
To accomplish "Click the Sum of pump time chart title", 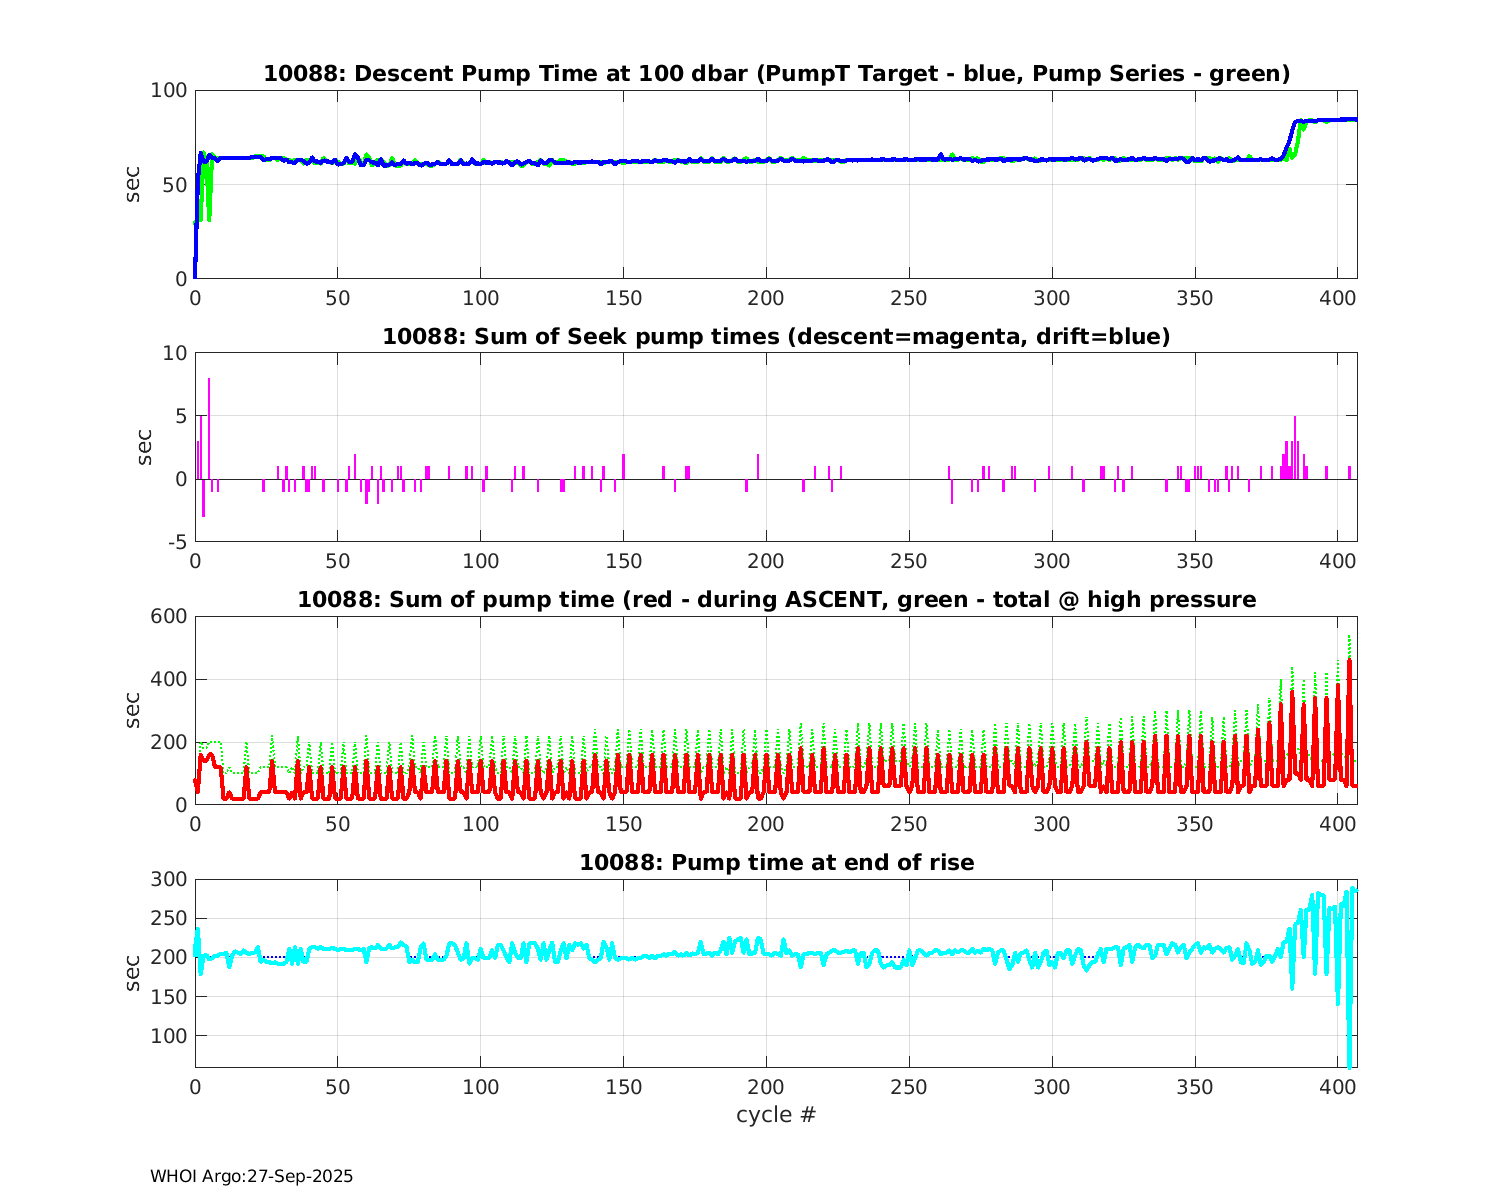I will [776, 600].
